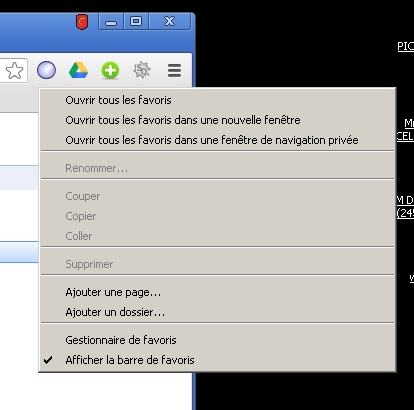Open the Chrome hamburger menu
This screenshot has height=410, width=414.
[174, 70]
